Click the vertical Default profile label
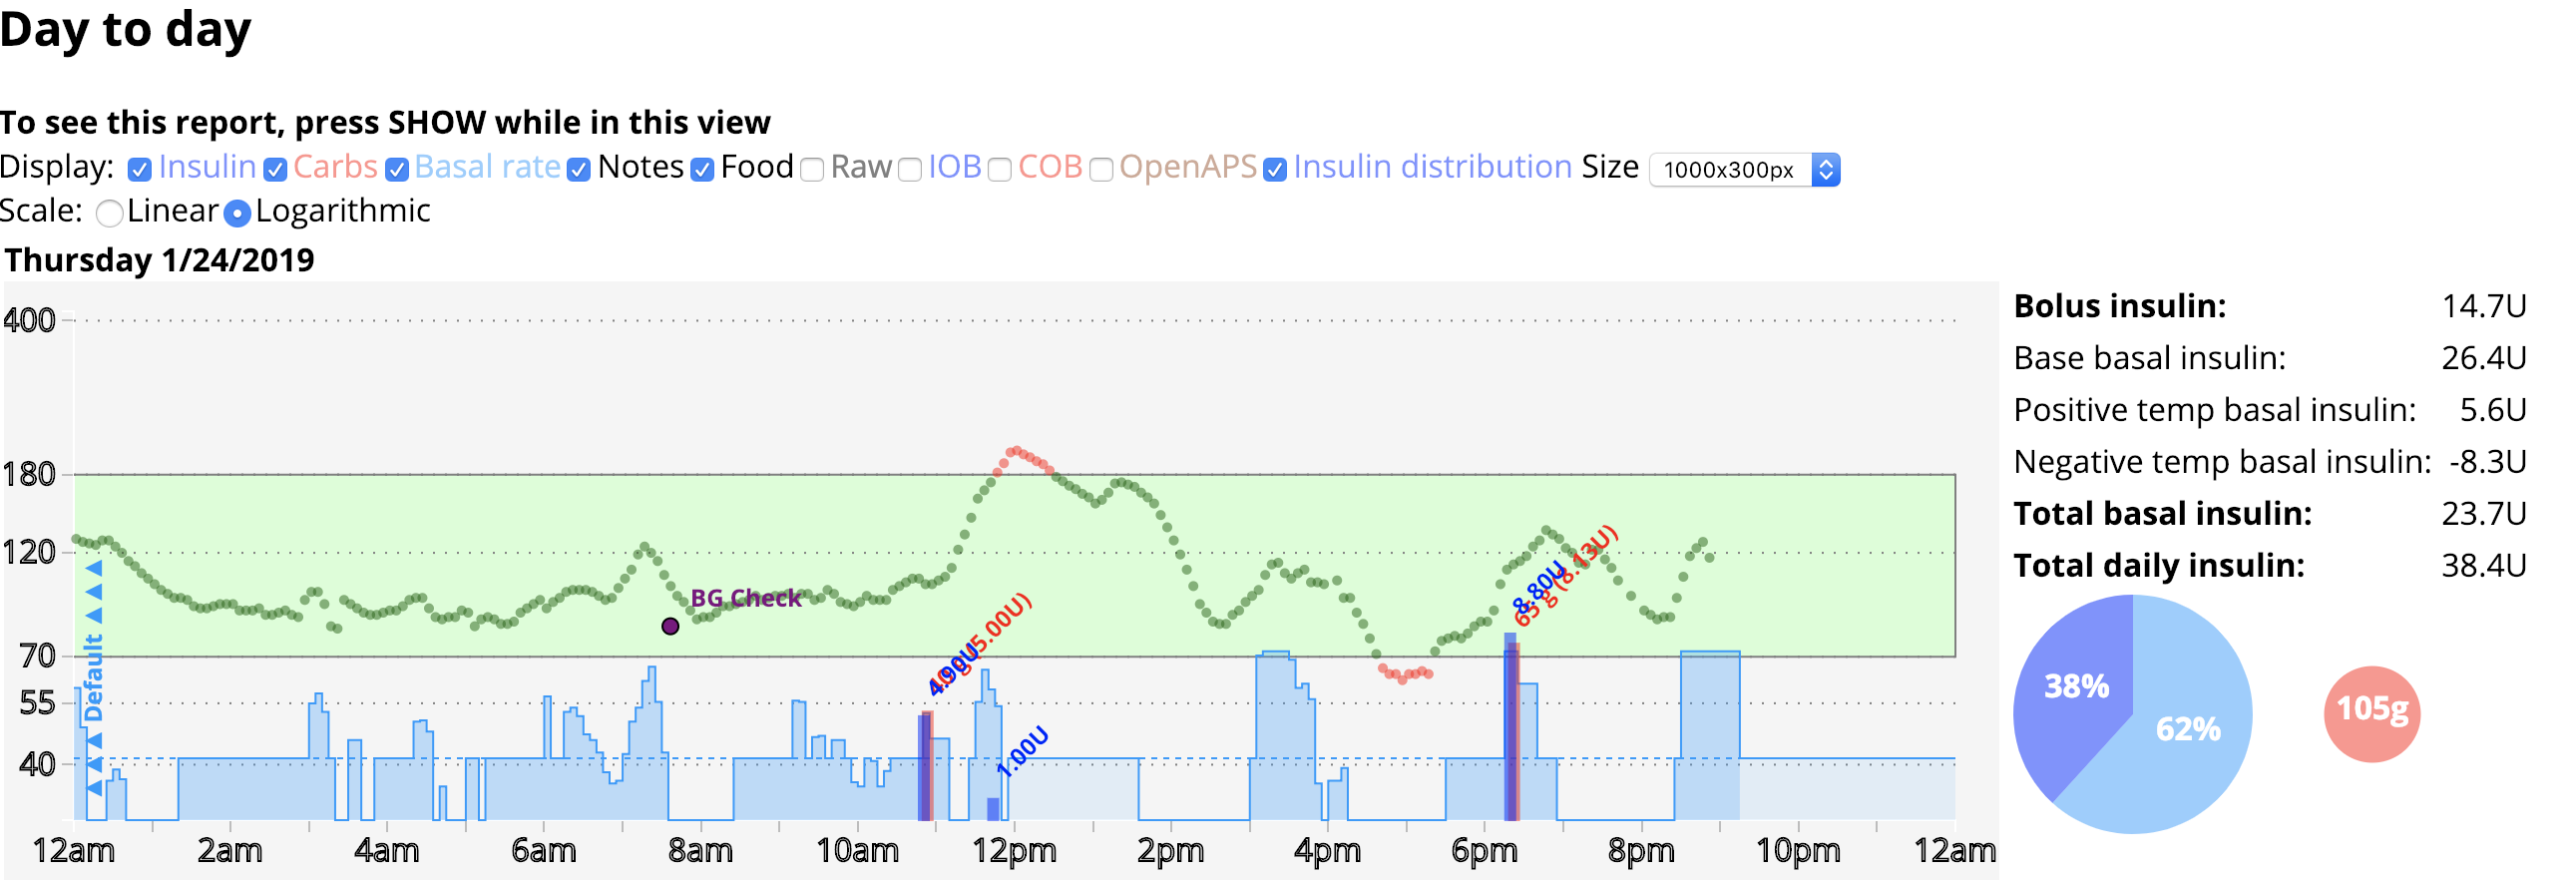Viewport: 2576px width, 884px height. pyautogui.click(x=93, y=678)
